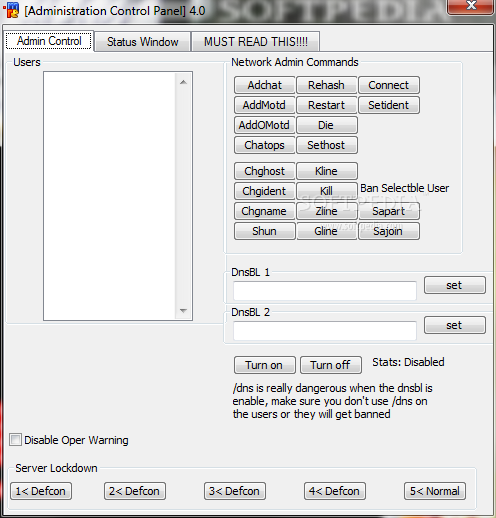Viewport: 496px width, 518px height.
Task: Open the Status Window tab
Action: click(x=142, y=42)
